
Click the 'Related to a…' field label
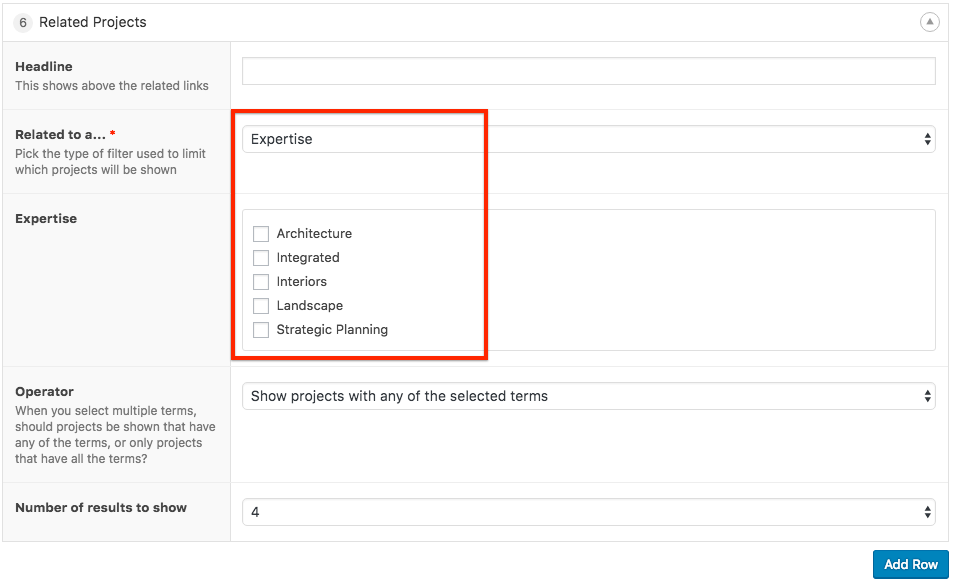click(60, 135)
